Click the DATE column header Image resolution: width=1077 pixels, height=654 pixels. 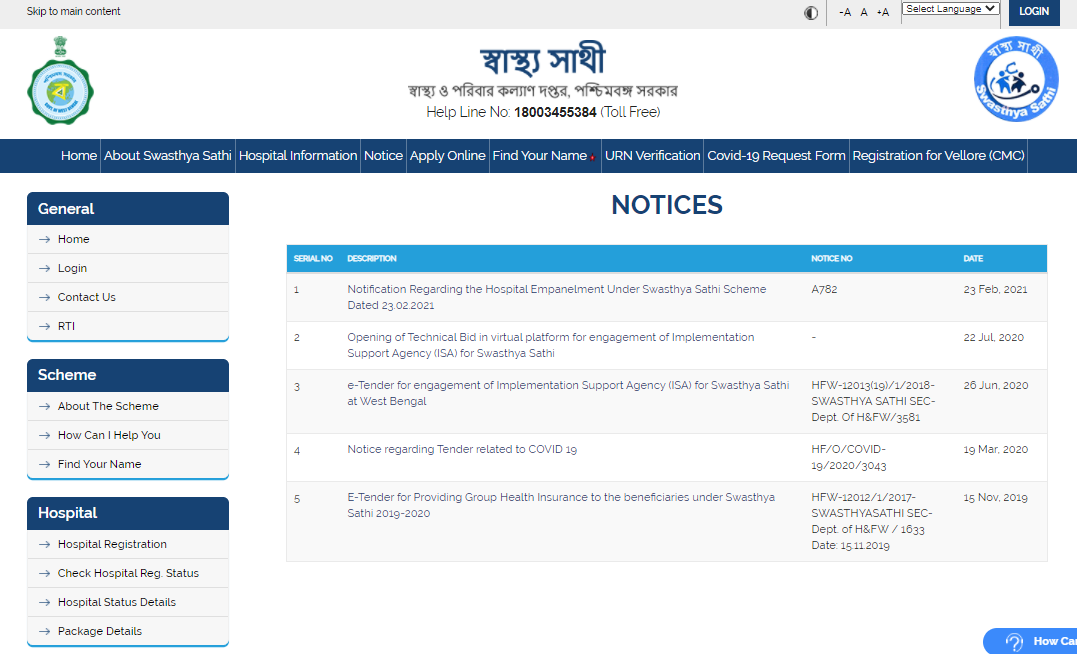coord(973,258)
